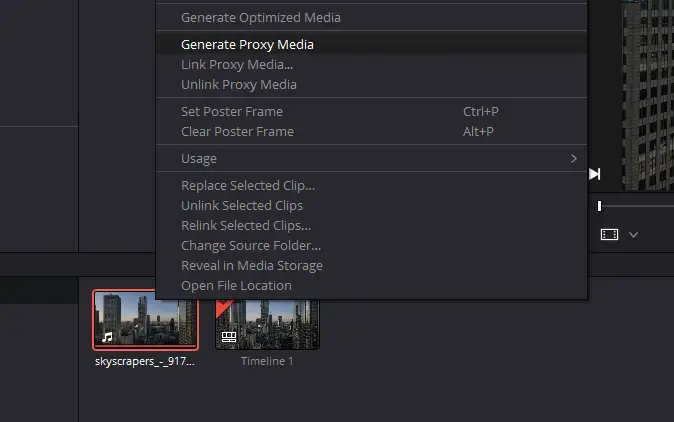Click the audio note icon on skyscrapers clip
The width and height of the screenshot is (674, 422).
107,337
